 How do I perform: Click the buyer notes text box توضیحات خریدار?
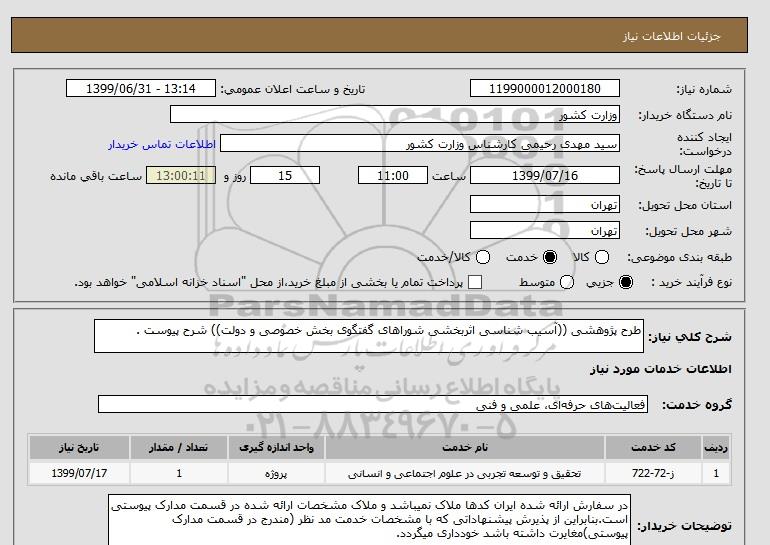coord(369,520)
